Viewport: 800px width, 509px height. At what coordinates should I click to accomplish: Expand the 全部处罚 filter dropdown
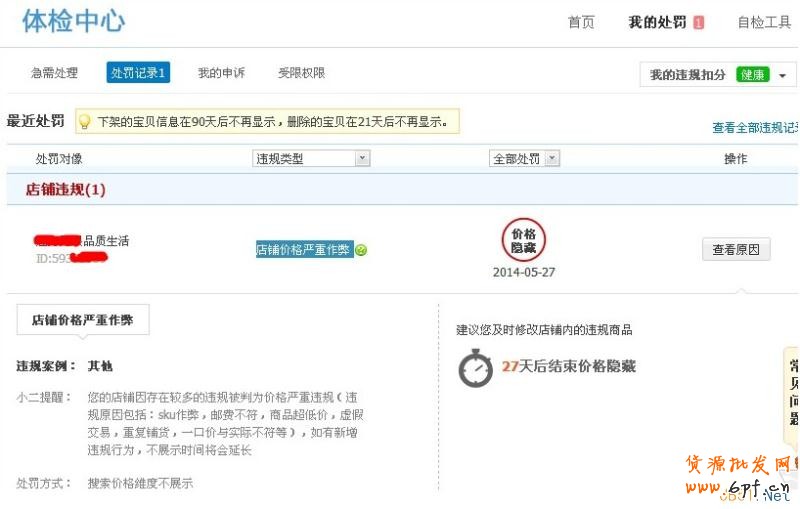pyautogui.click(x=524, y=158)
